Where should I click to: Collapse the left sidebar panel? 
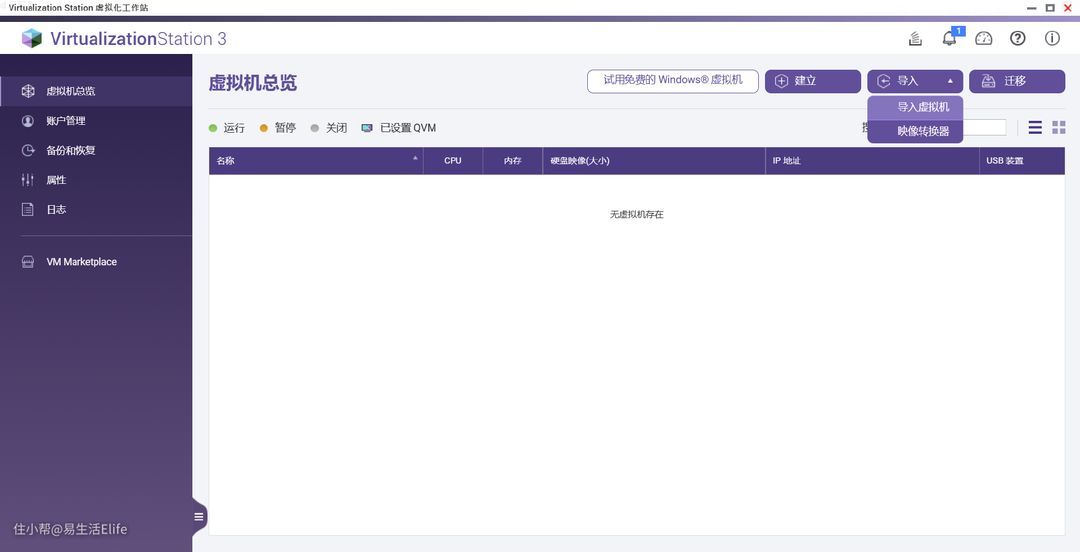tap(199, 517)
